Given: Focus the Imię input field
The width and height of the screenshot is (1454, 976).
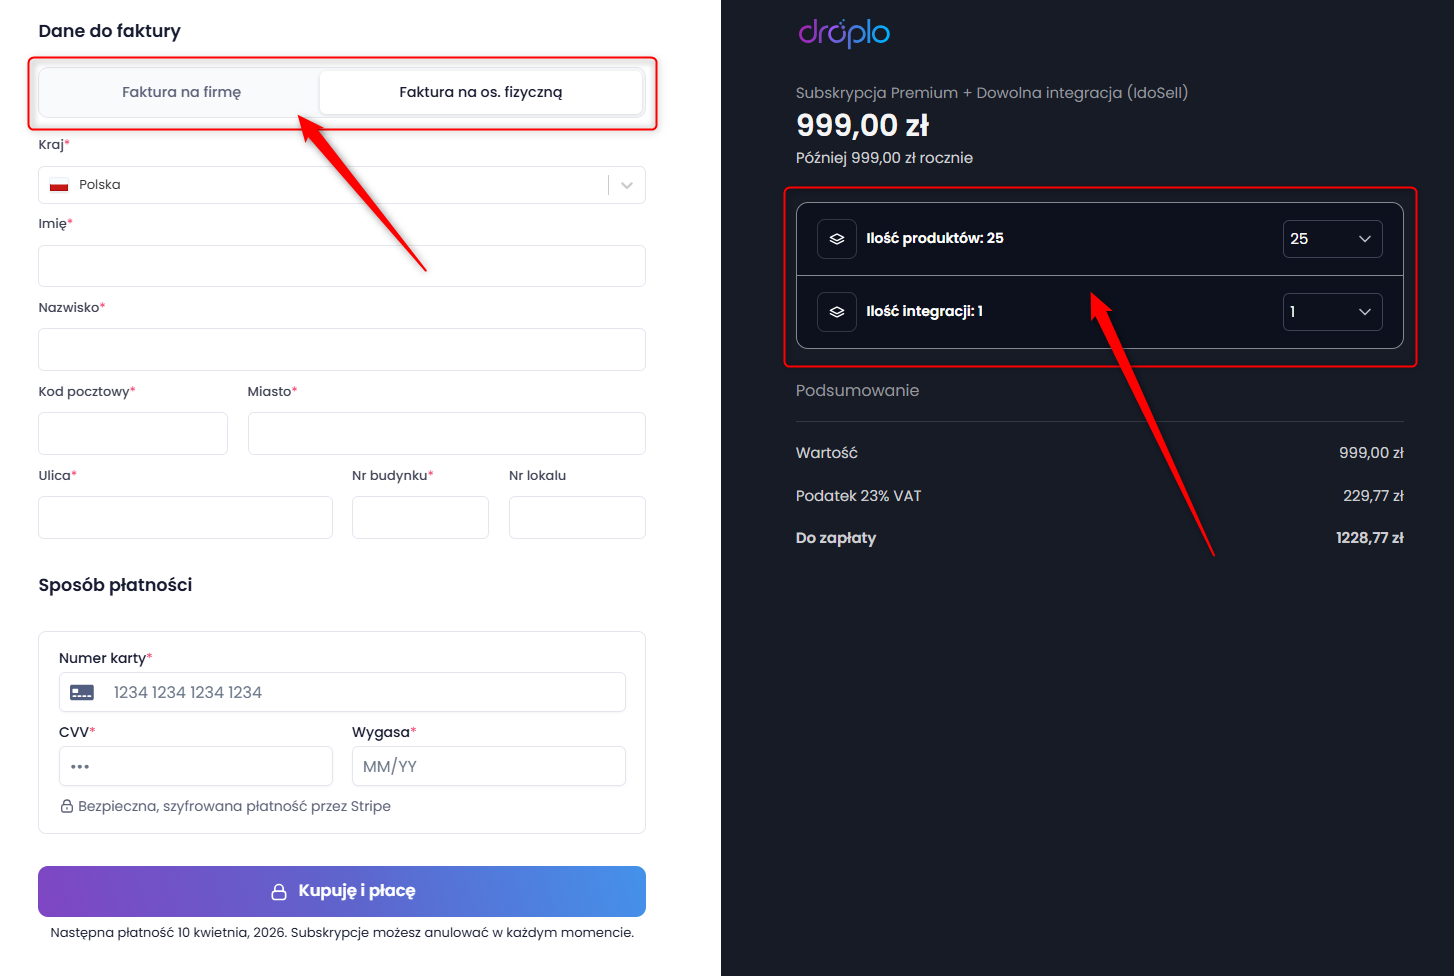Looking at the screenshot, I should pos(342,266).
